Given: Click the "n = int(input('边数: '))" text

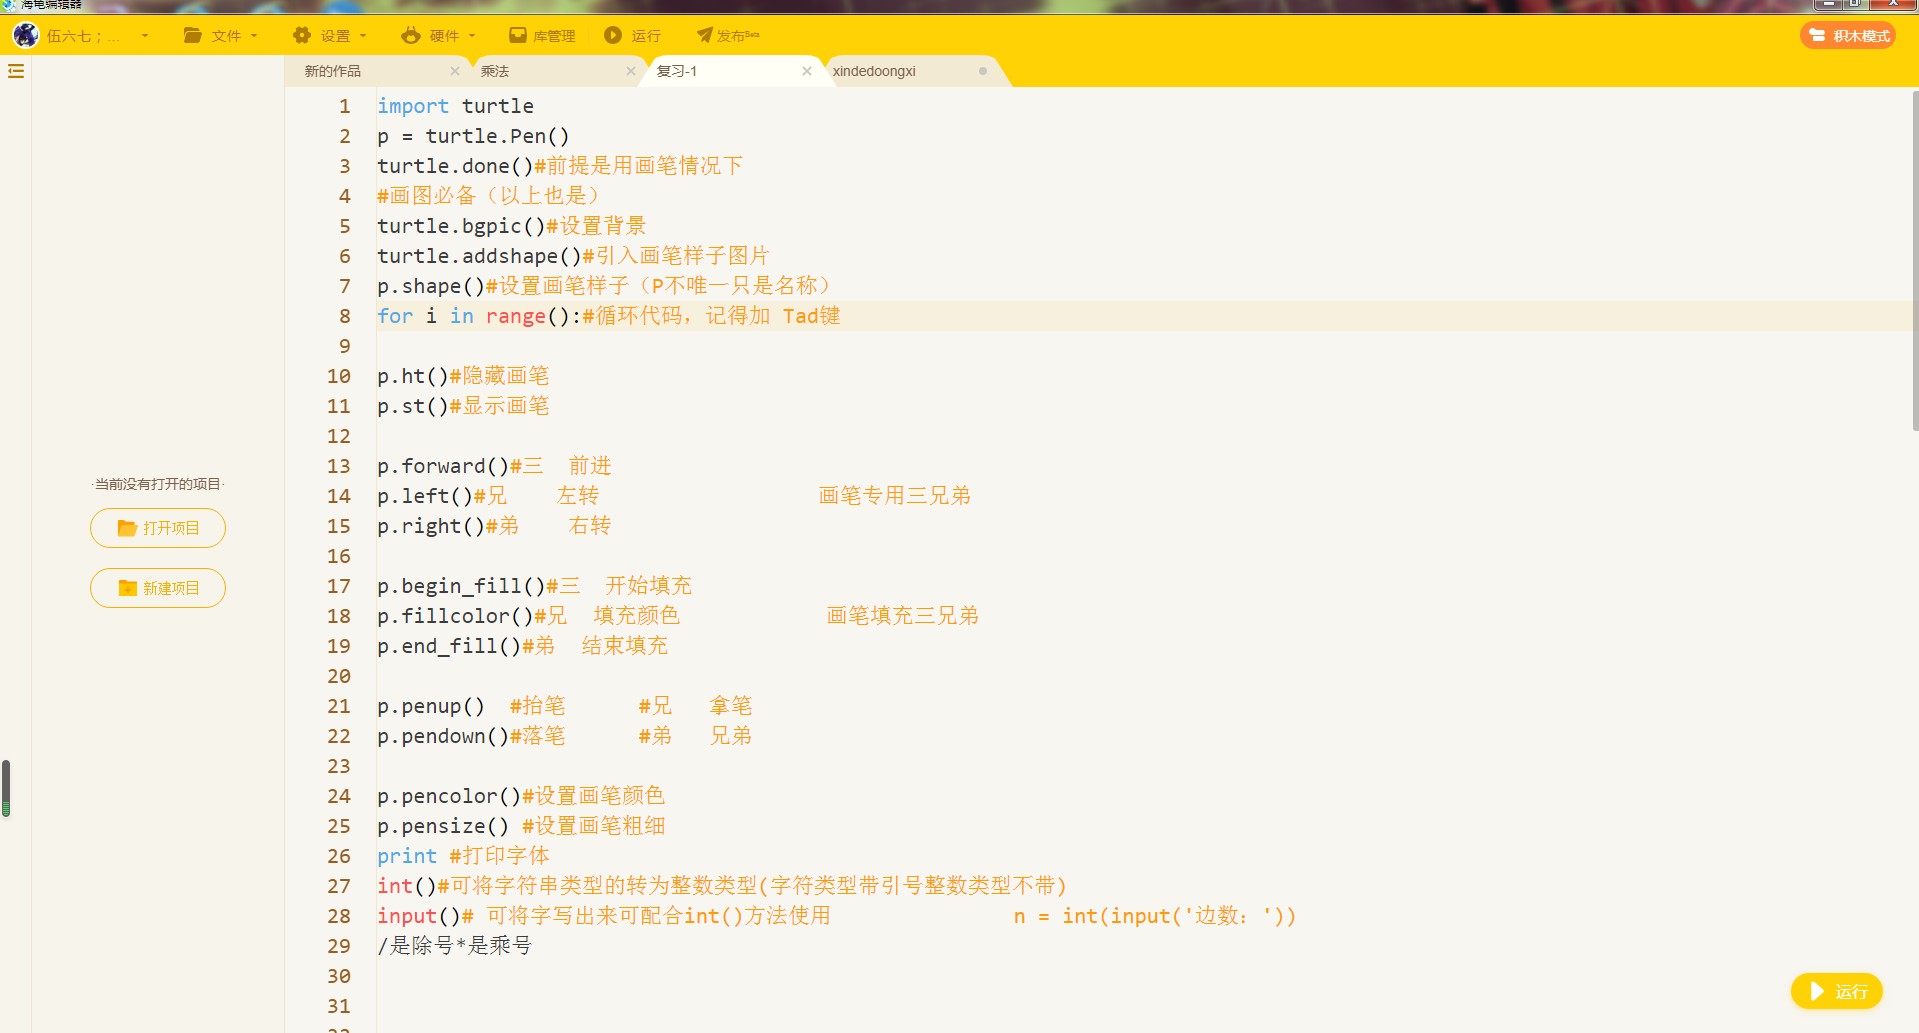Looking at the screenshot, I should coord(1155,916).
